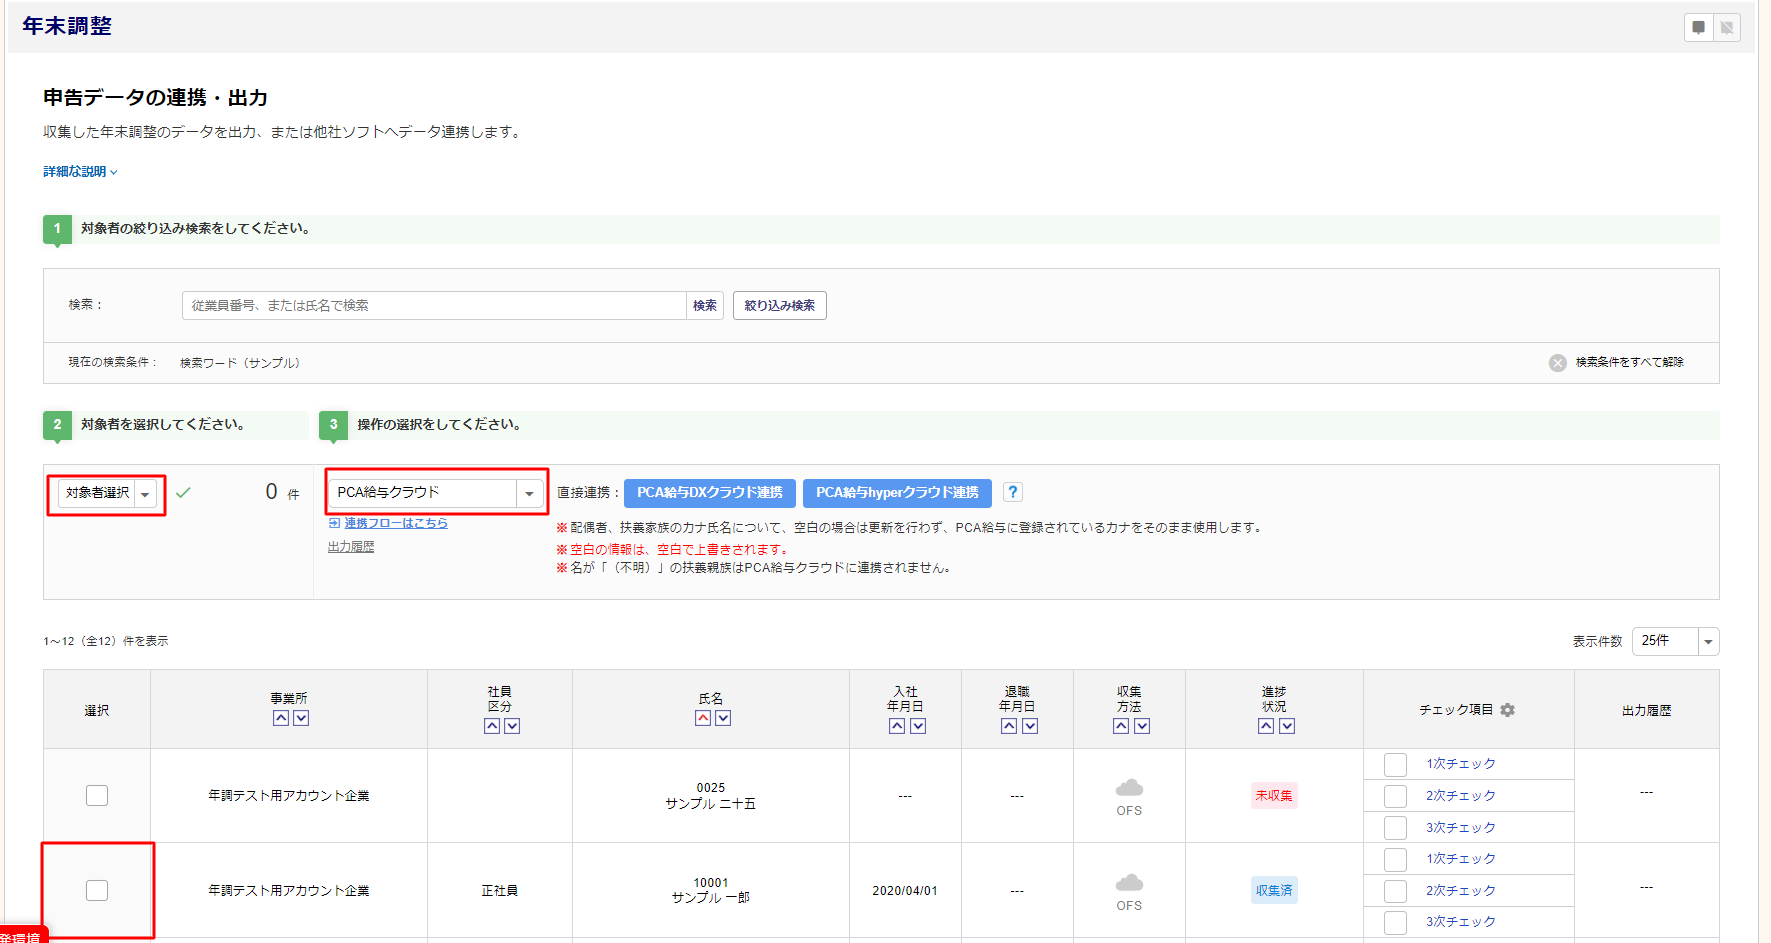Sort 退職年月日 column descending
Screen dimensions: 1771x943
coord(1030,726)
